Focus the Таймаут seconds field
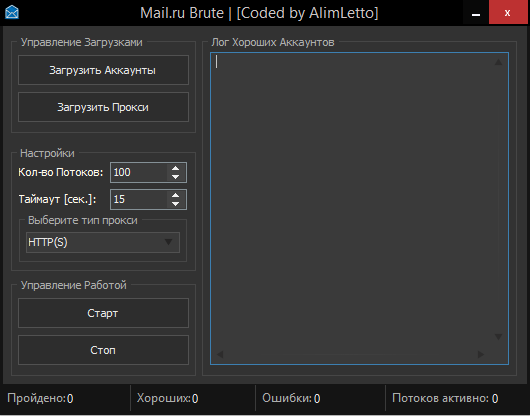The image size is (530, 416). click(x=139, y=199)
